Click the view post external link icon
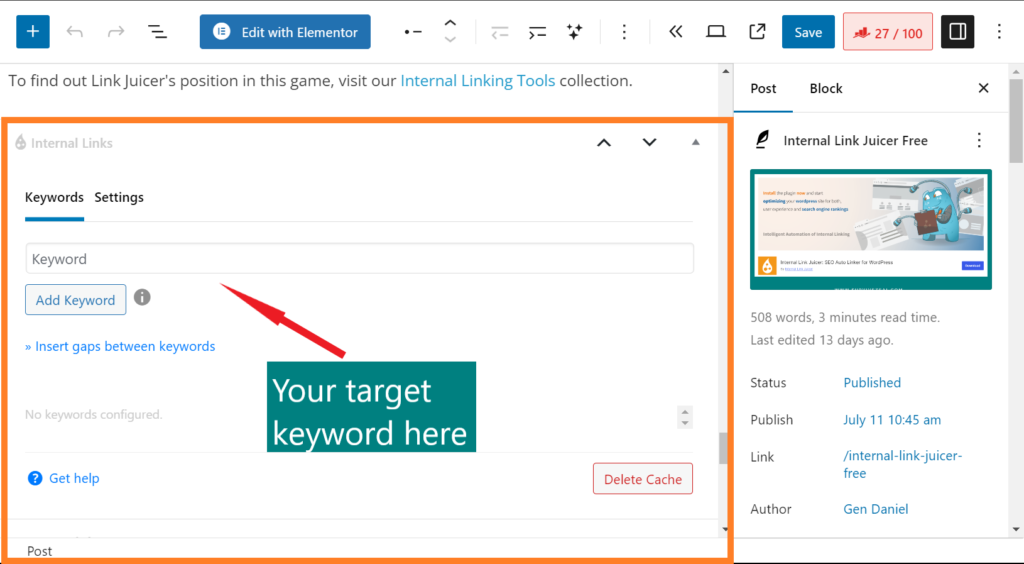The width and height of the screenshot is (1024, 564). [757, 32]
